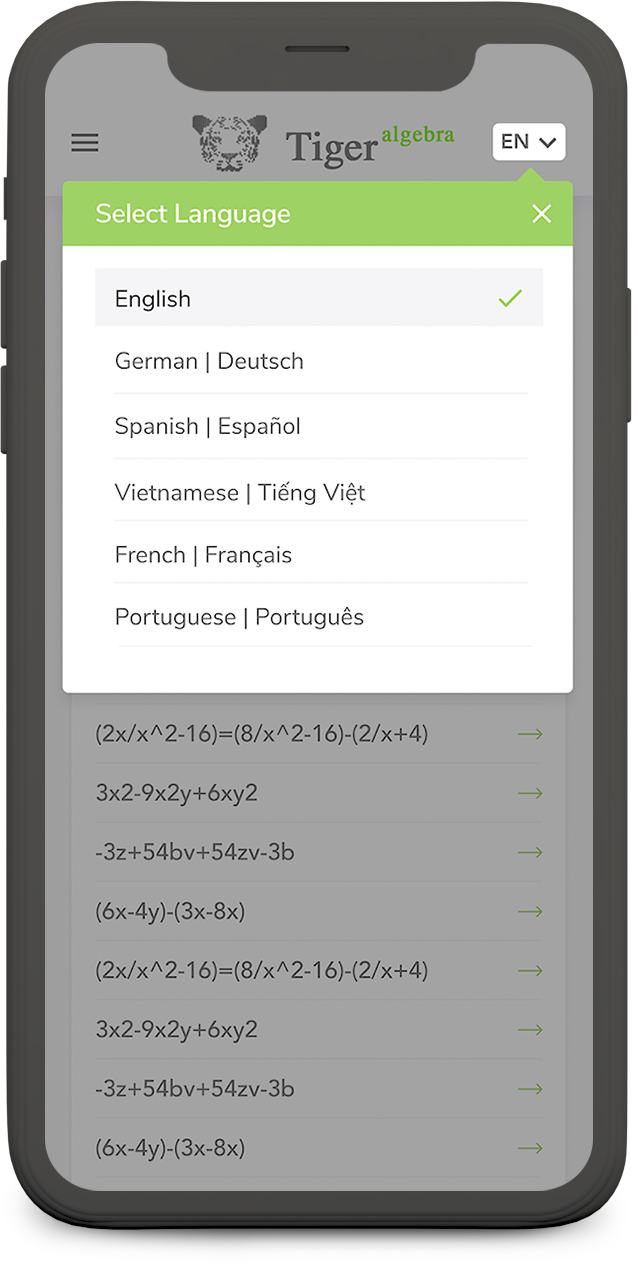Choose Portuguese | Português option

pos(239,617)
